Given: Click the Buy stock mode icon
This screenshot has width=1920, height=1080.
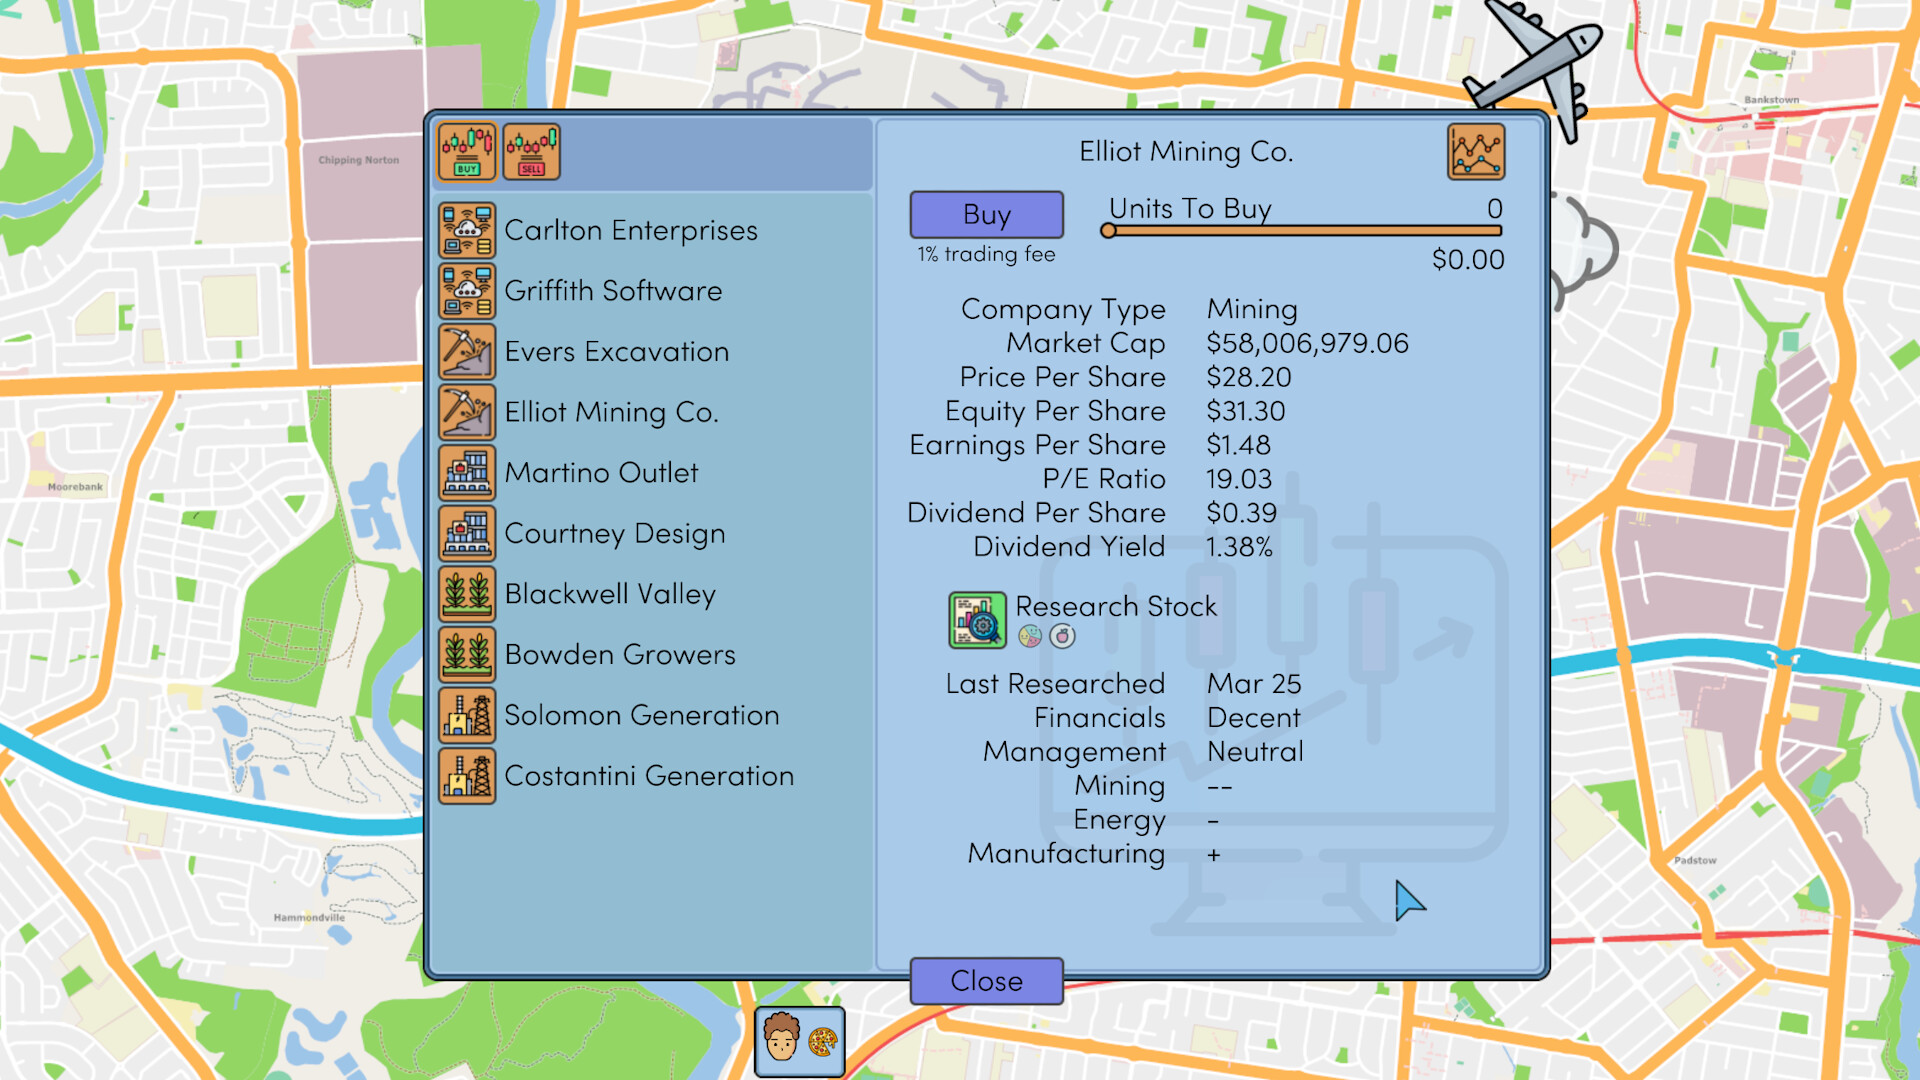Looking at the screenshot, I should 469,150.
